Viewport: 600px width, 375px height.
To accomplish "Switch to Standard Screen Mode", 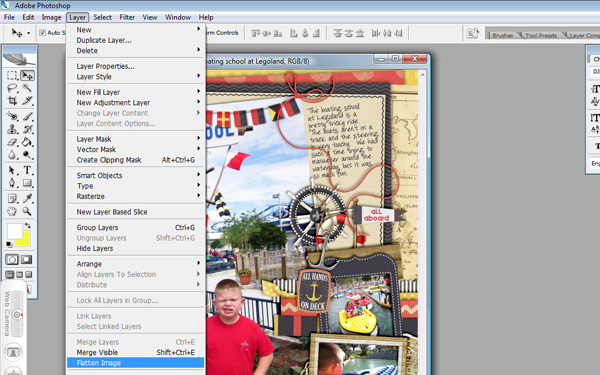I will tap(10, 275).
